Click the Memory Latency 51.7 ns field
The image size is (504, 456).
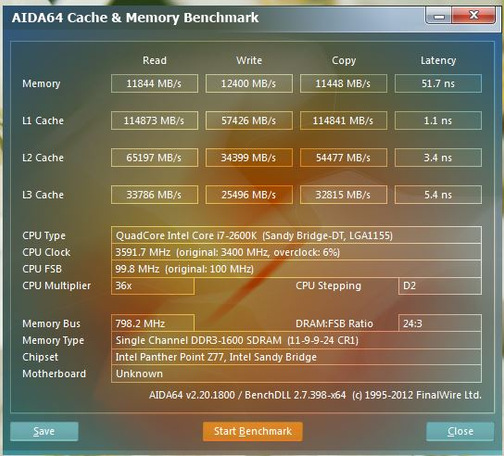coord(438,83)
